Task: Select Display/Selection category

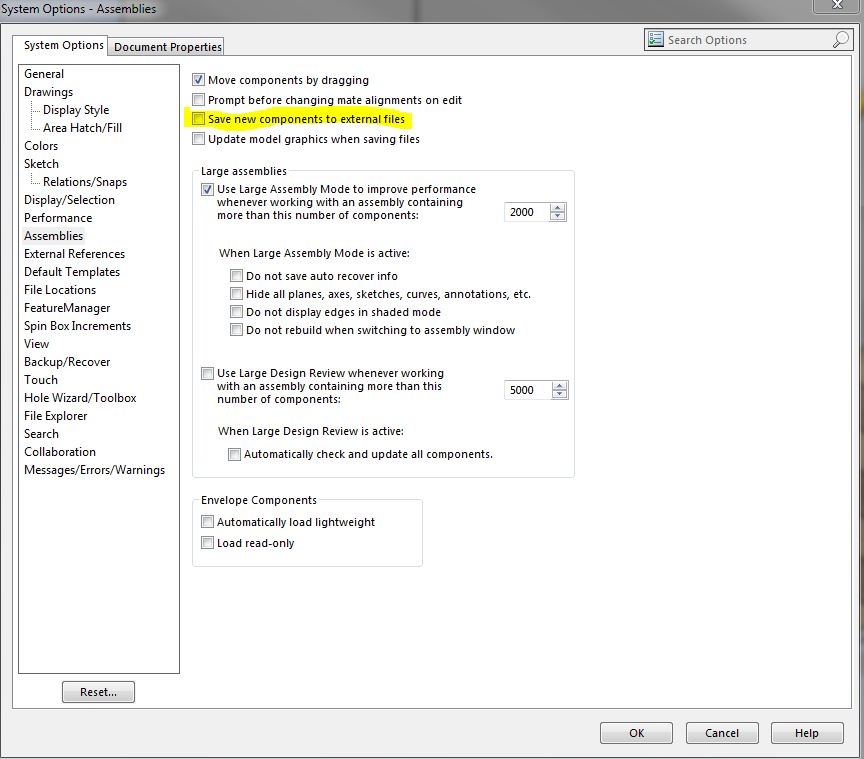Action: pos(69,200)
